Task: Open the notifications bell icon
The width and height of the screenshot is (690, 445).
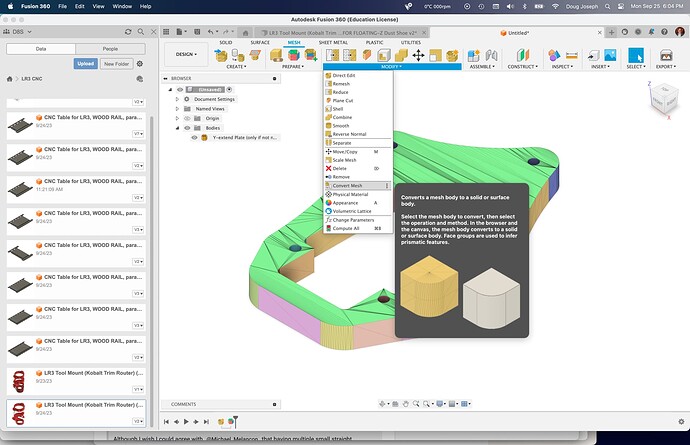Action: (651, 32)
